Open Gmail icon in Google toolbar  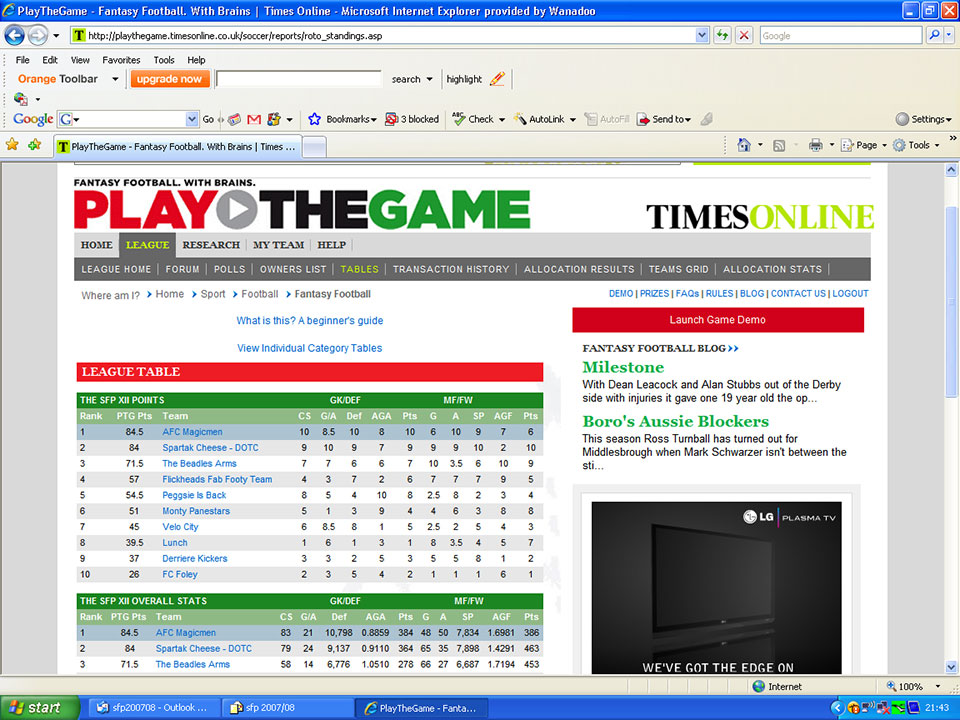click(254, 119)
